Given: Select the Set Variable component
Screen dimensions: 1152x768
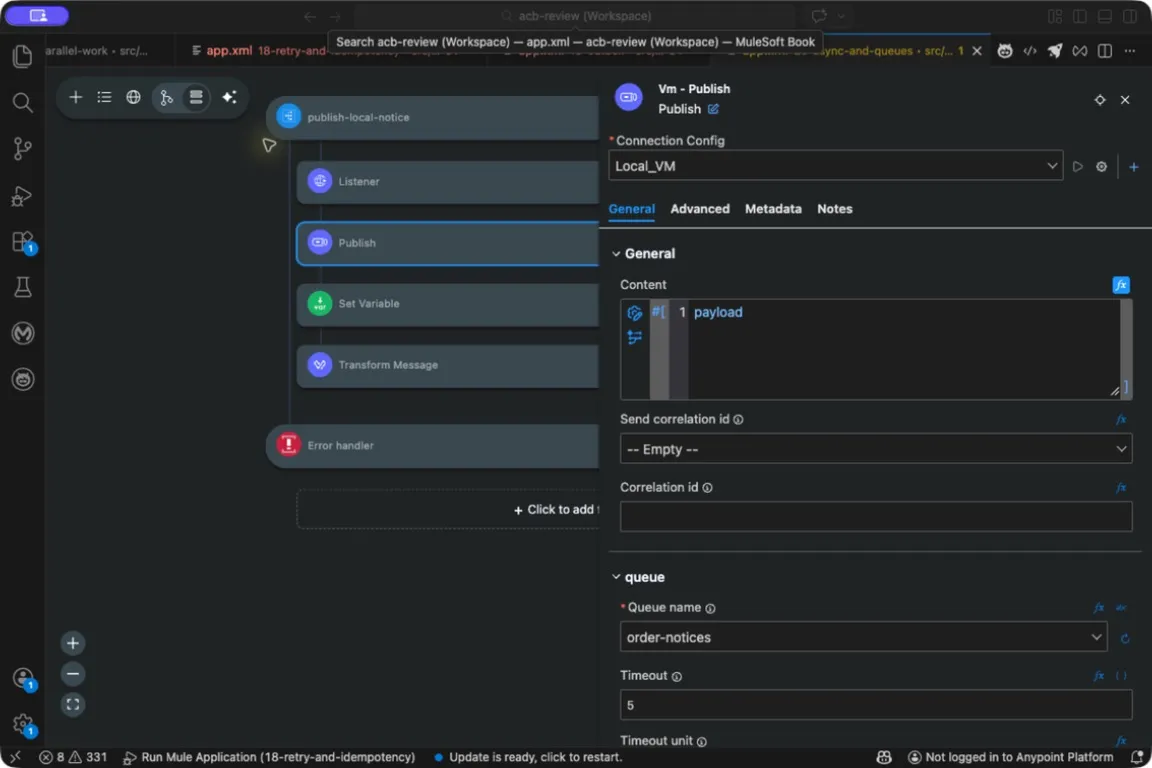Looking at the screenshot, I should point(448,304).
